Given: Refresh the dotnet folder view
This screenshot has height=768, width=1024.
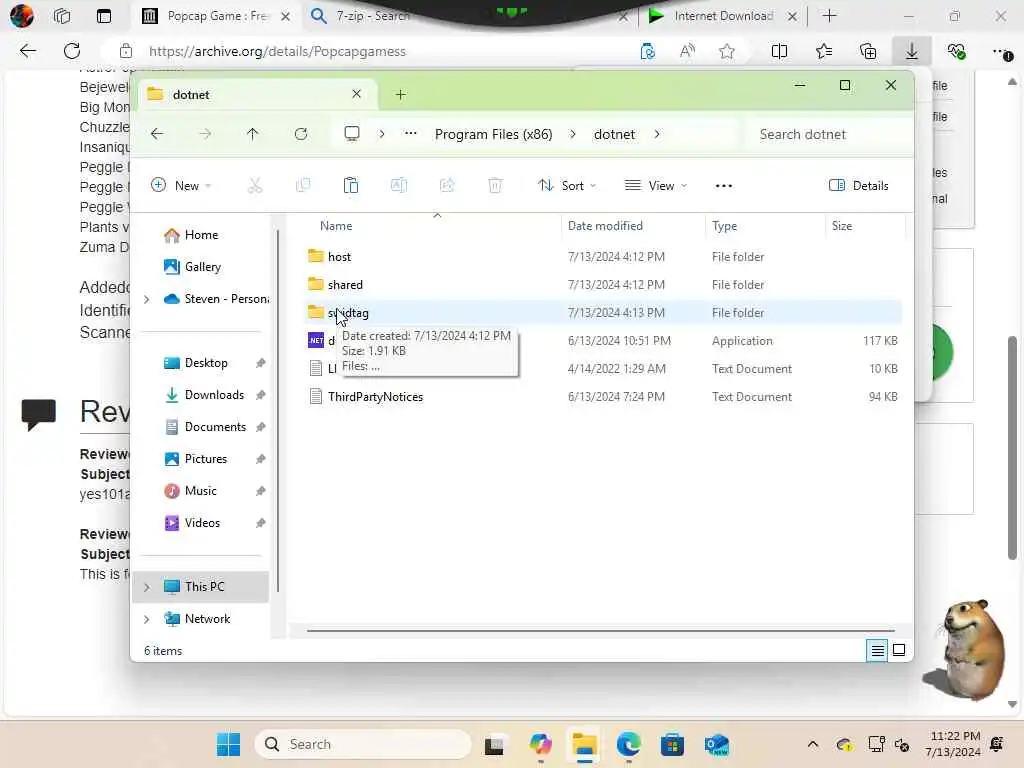Looking at the screenshot, I should [x=301, y=134].
